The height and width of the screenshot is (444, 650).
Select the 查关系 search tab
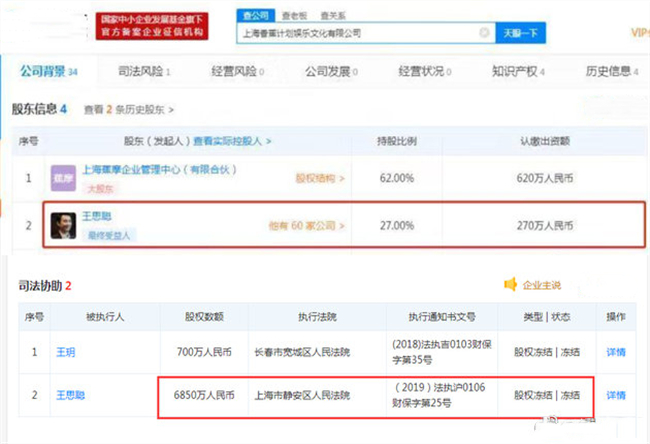click(333, 16)
